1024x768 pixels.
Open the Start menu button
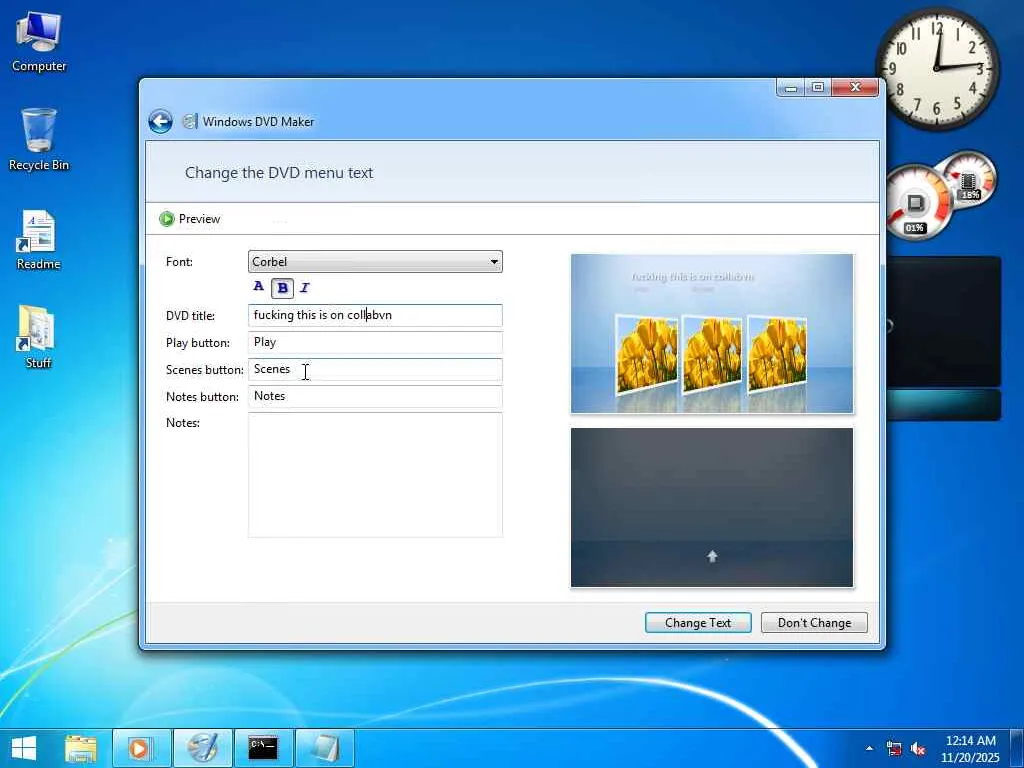pos(24,748)
